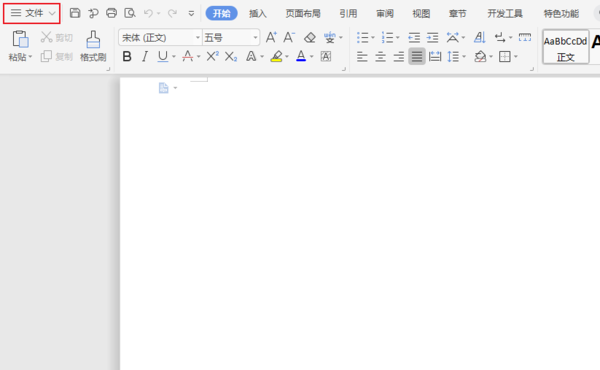Select the 正文 style thumbnail
This screenshot has width=600, height=370.
point(566,47)
